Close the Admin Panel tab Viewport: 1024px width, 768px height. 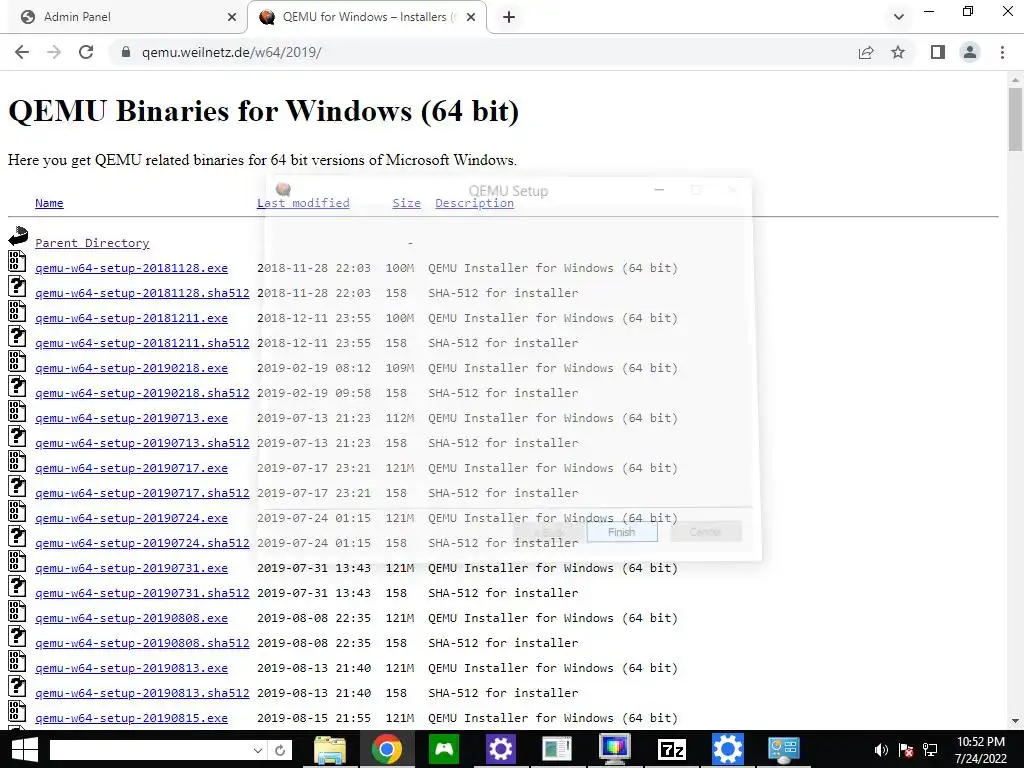click(x=231, y=17)
